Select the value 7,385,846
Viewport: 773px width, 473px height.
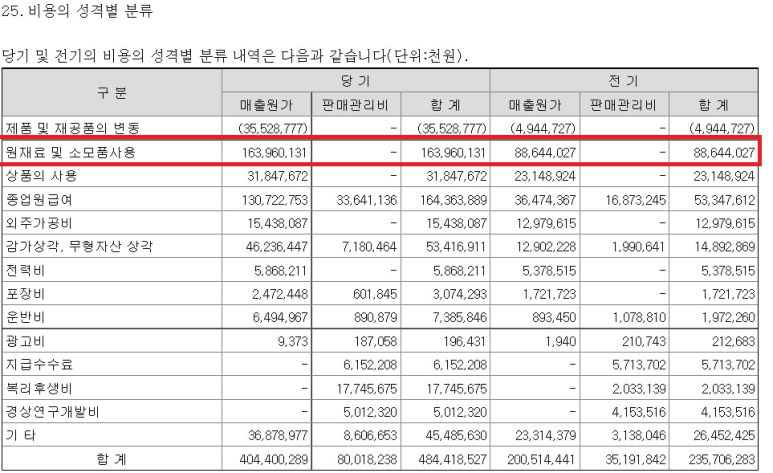coord(460,317)
